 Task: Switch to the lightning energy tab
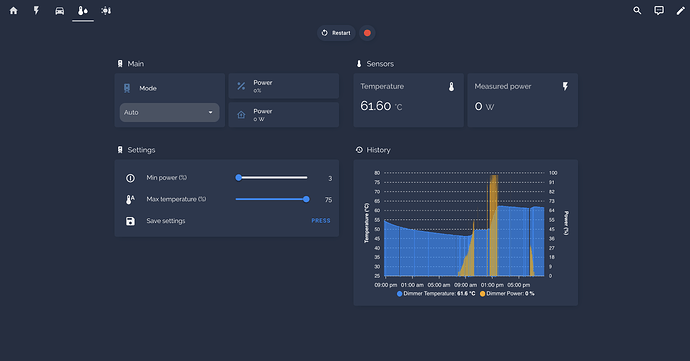click(x=37, y=11)
